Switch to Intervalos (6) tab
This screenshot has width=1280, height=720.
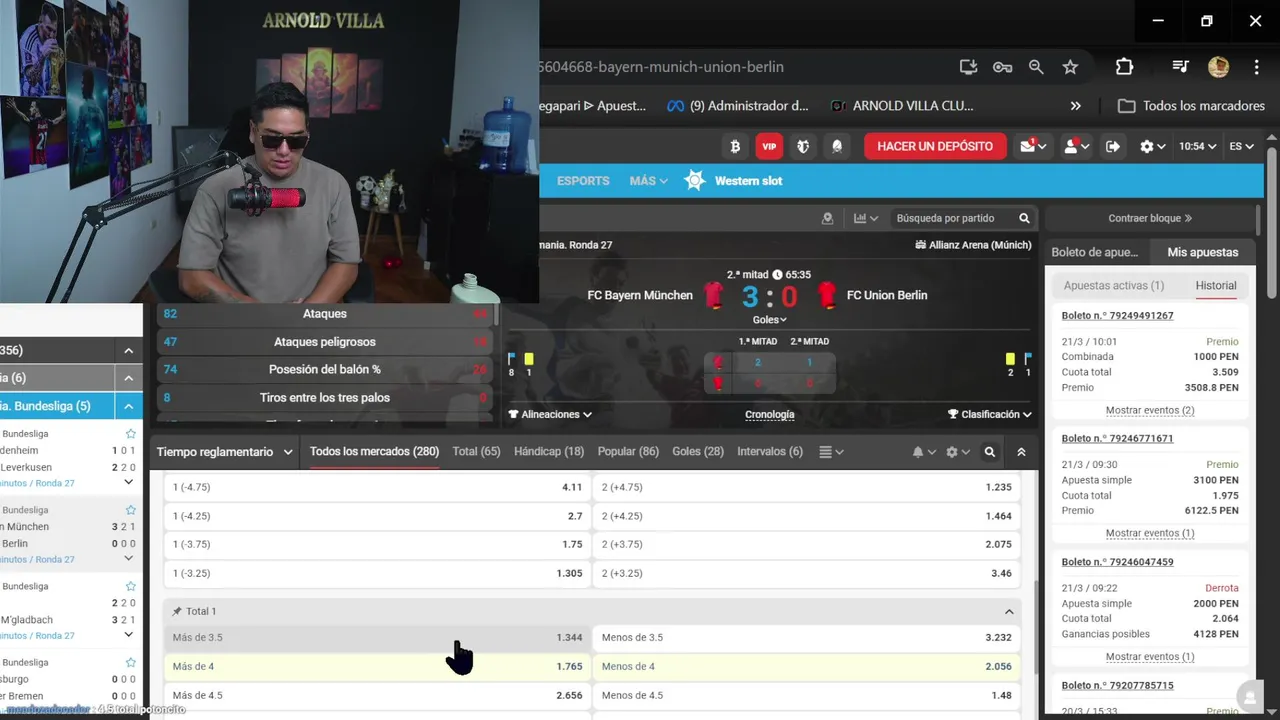click(x=770, y=452)
